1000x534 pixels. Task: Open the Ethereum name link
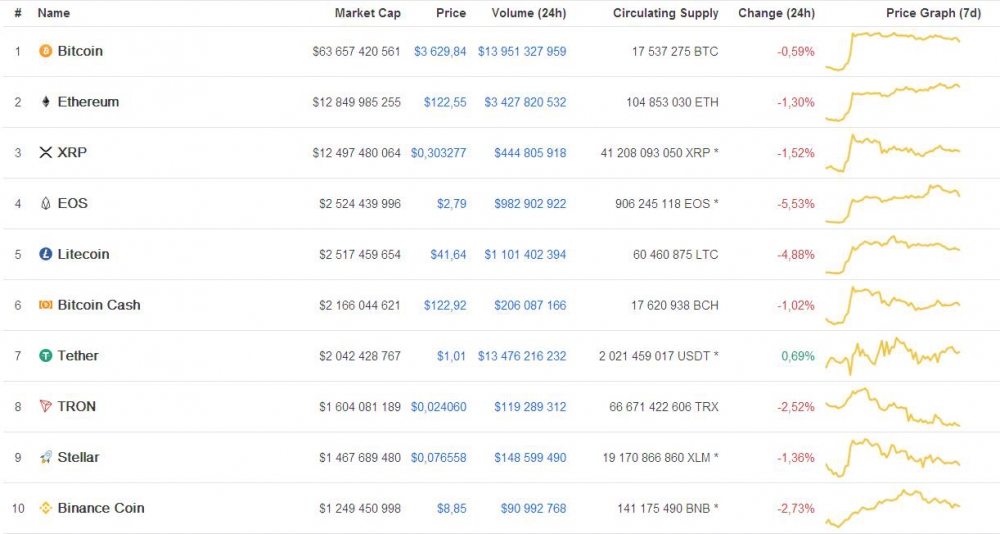pos(88,102)
